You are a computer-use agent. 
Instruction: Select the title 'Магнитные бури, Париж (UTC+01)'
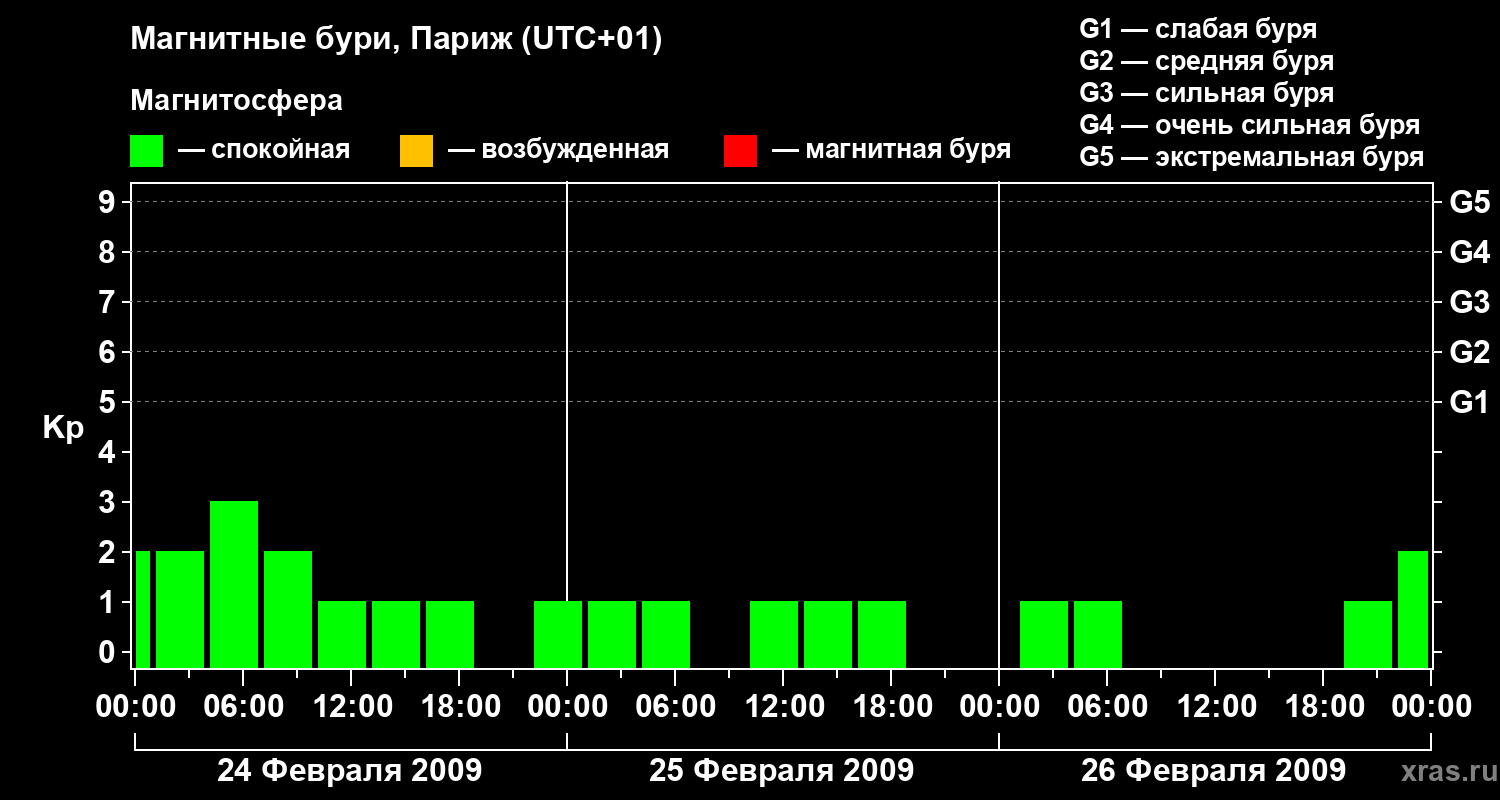click(x=396, y=40)
